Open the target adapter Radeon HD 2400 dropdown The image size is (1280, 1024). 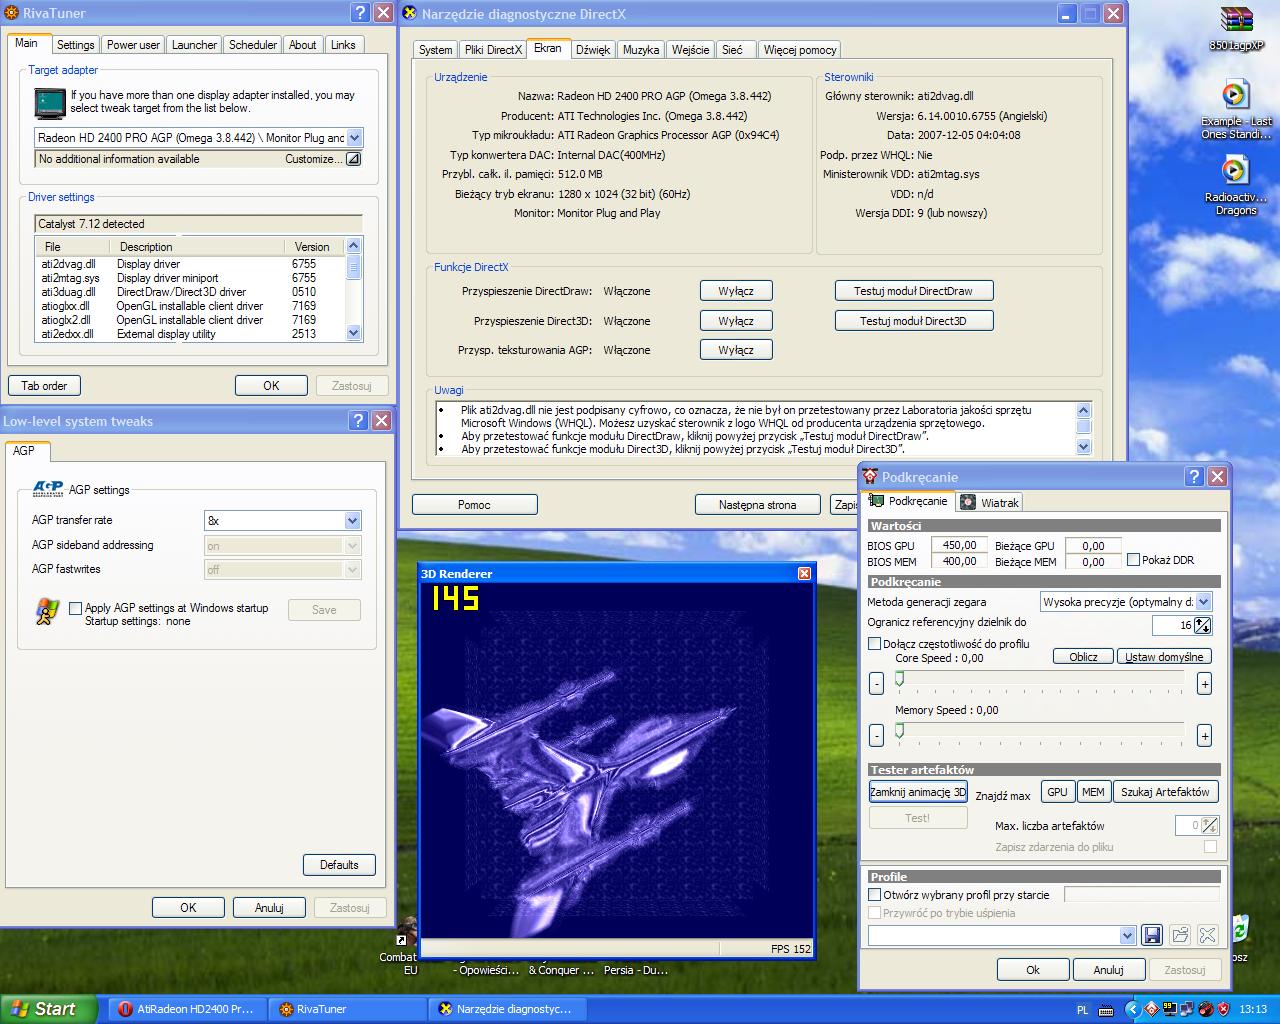[354, 138]
